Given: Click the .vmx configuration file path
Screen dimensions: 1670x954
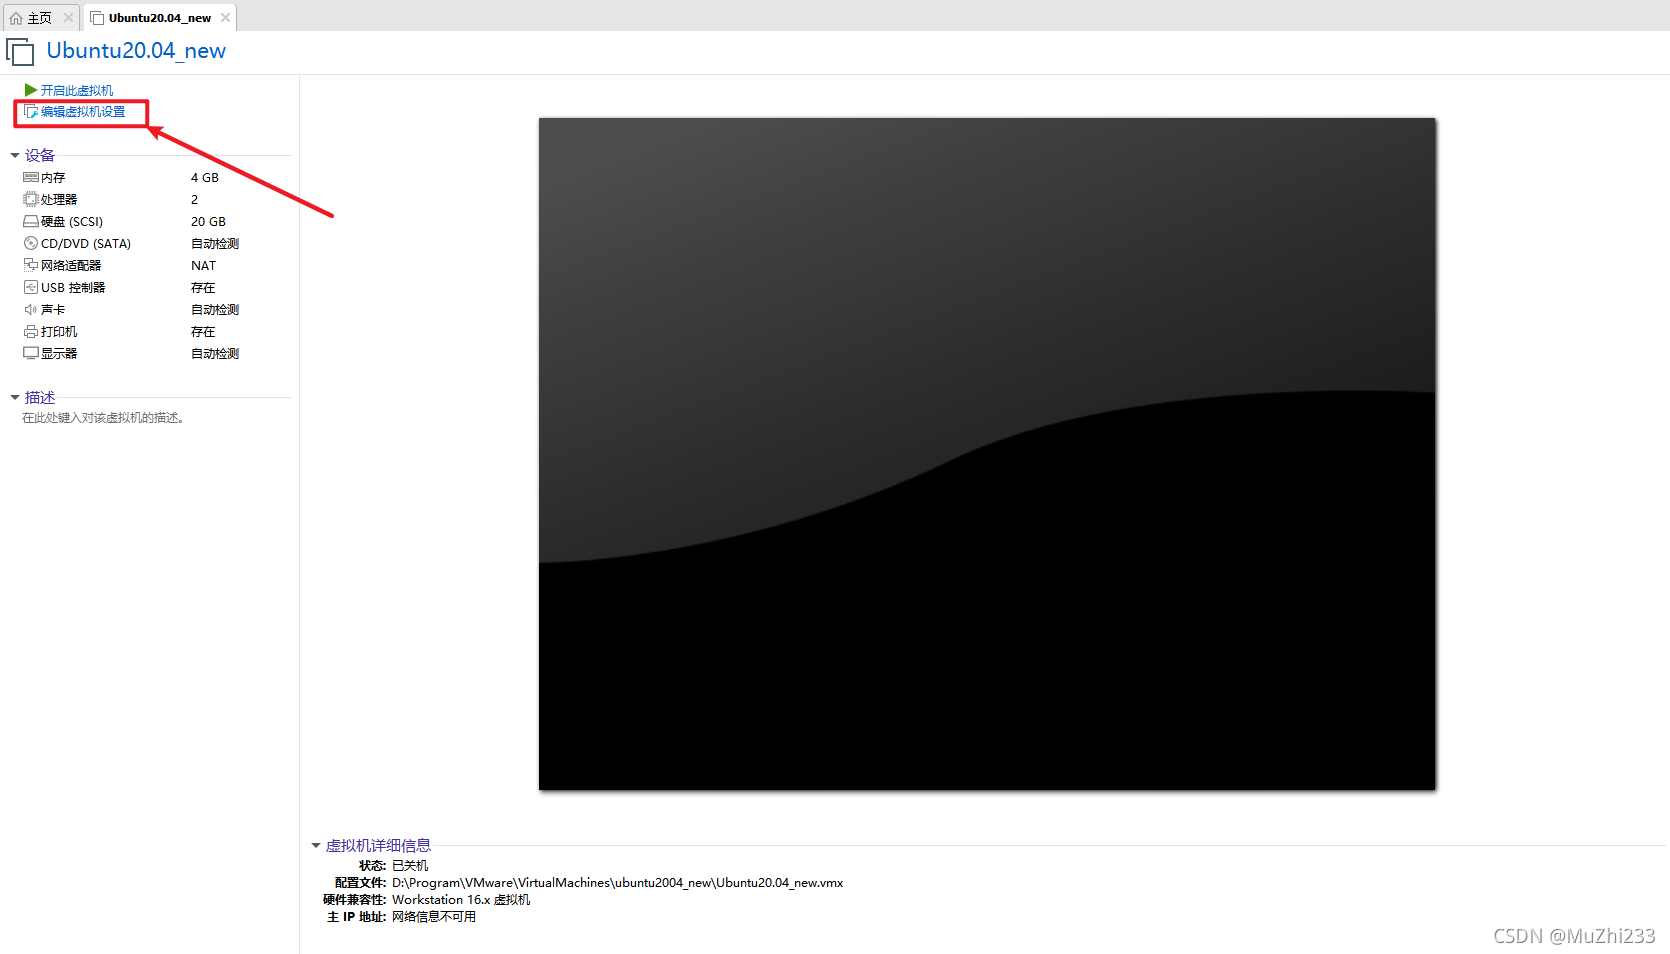Looking at the screenshot, I should pyautogui.click(x=618, y=883).
